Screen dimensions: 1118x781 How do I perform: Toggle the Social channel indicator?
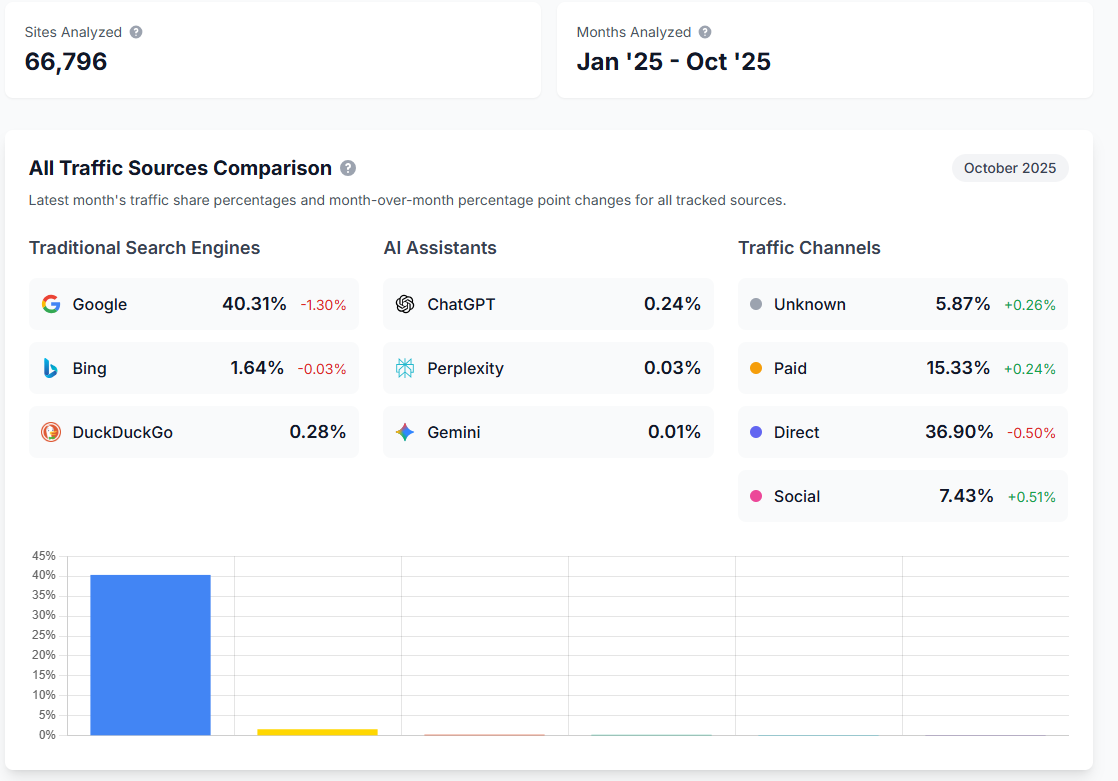point(754,496)
